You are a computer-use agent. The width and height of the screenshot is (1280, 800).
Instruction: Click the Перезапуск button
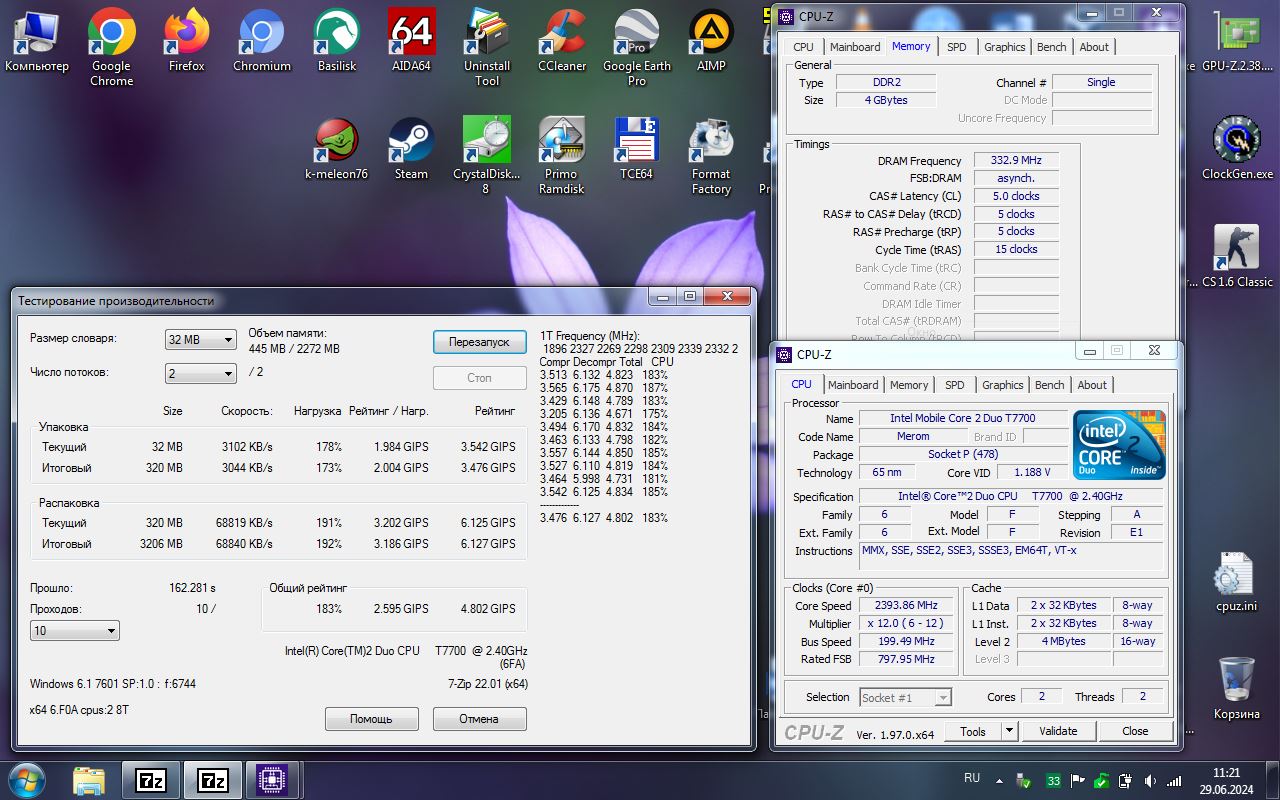click(x=479, y=342)
